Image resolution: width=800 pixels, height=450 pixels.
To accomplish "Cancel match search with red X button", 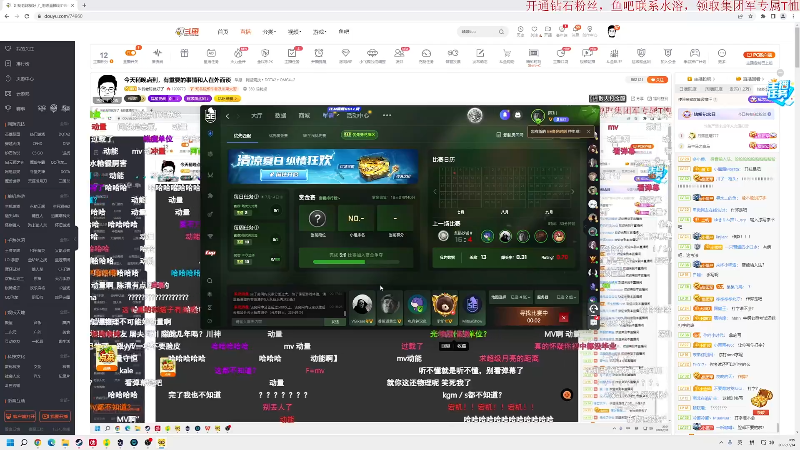I will [563, 318].
